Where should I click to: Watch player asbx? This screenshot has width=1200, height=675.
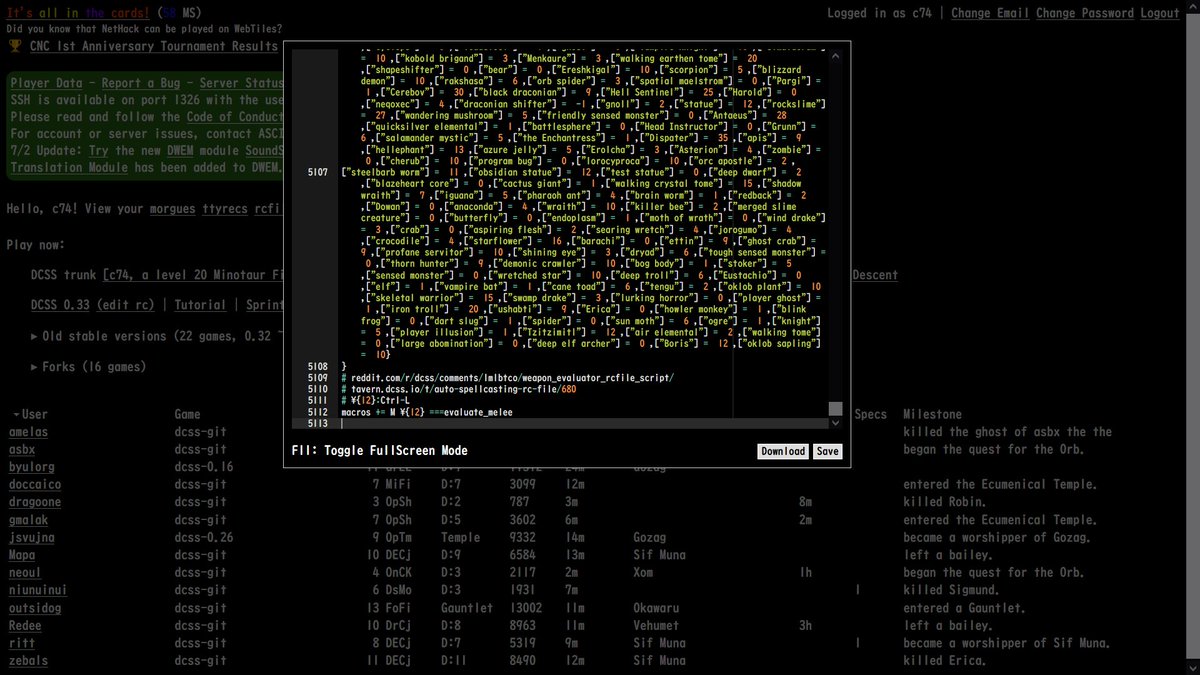point(21,450)
